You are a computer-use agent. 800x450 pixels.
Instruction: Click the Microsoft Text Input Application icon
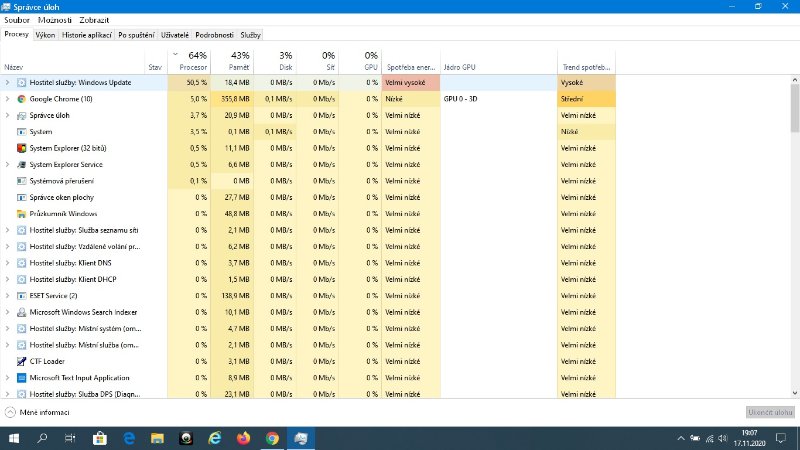tap(21, 378)
